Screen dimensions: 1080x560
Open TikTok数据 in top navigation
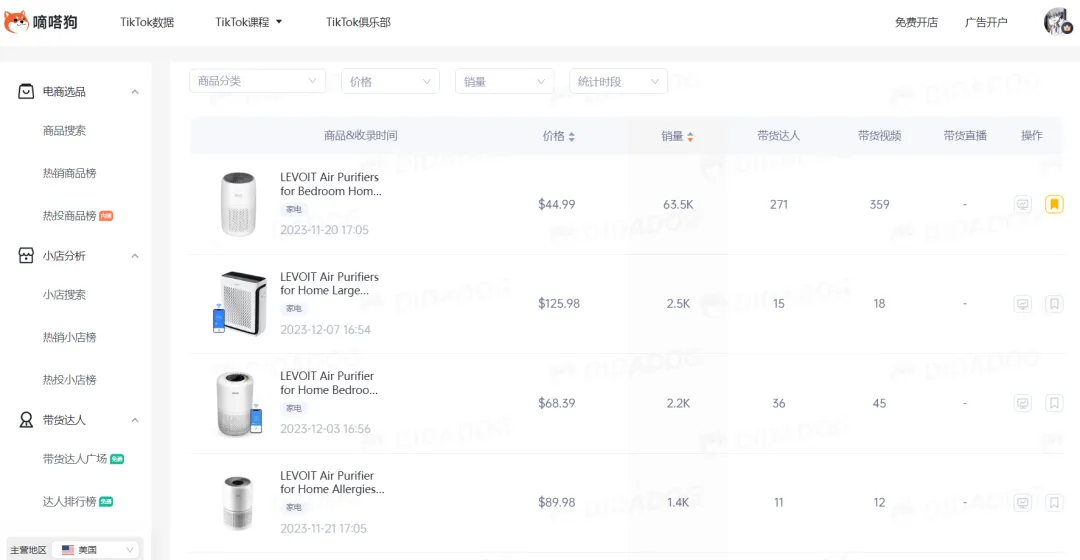click(x=147, y=22)
